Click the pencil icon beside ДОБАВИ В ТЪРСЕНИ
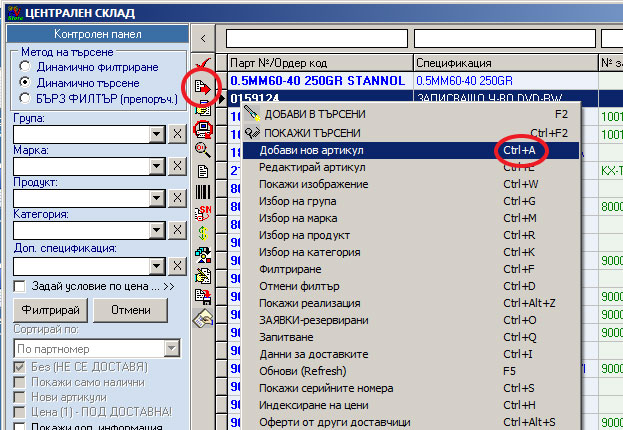This screenshot has width=623, height=430. (x=252, y=114)
